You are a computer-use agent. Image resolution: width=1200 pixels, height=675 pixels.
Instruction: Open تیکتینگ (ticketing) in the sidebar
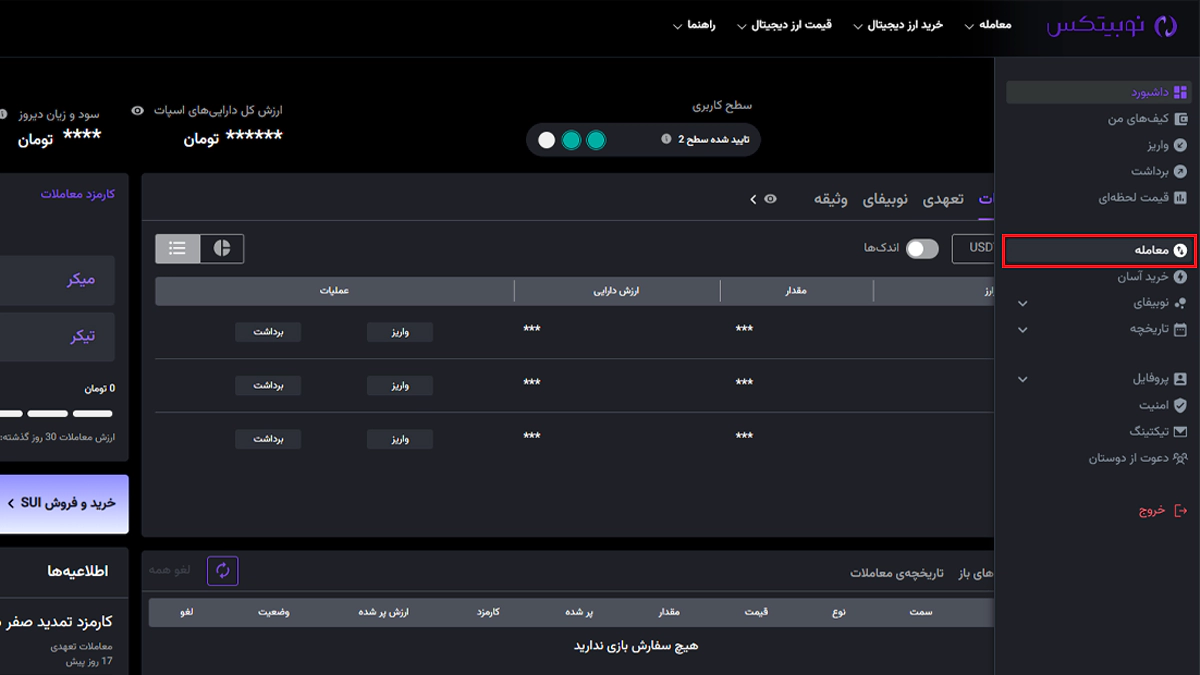tap(1157, 432)
